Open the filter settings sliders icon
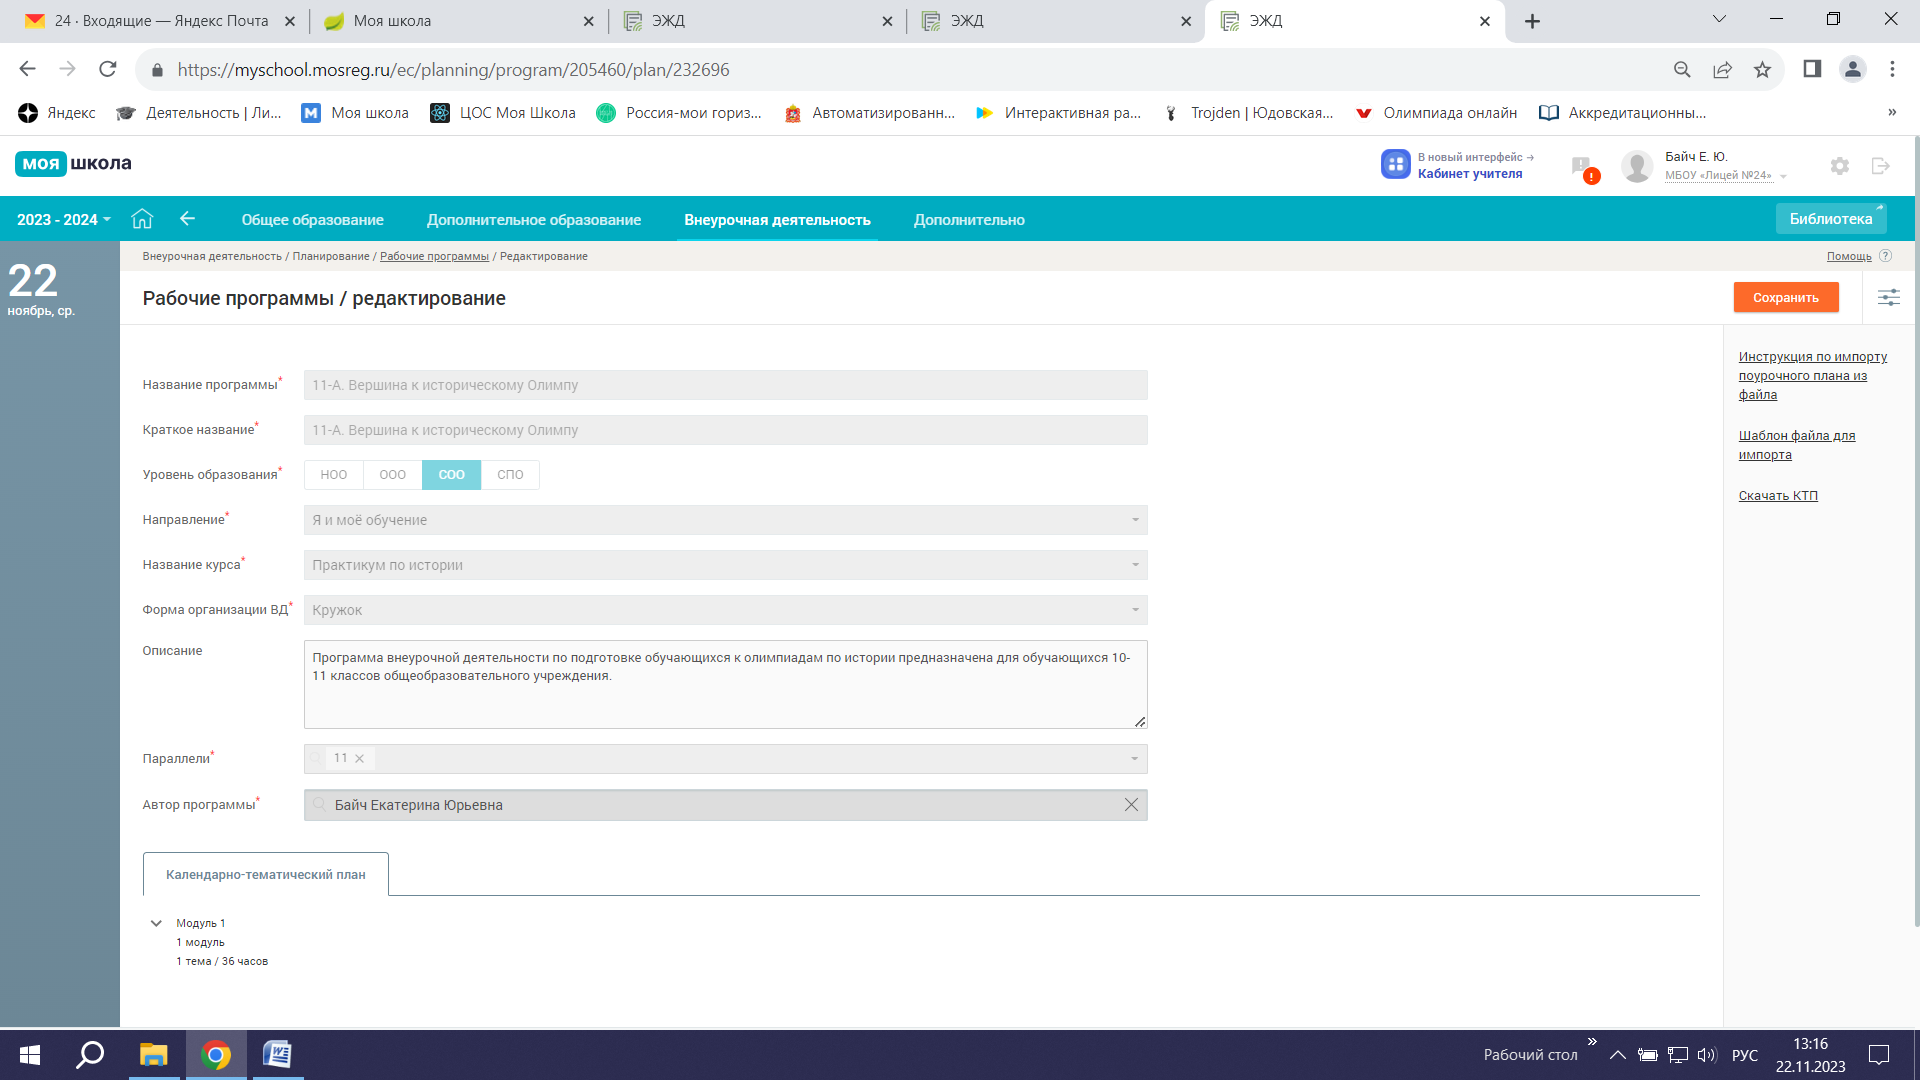1920x1080 pixels. pos(1889,297)
